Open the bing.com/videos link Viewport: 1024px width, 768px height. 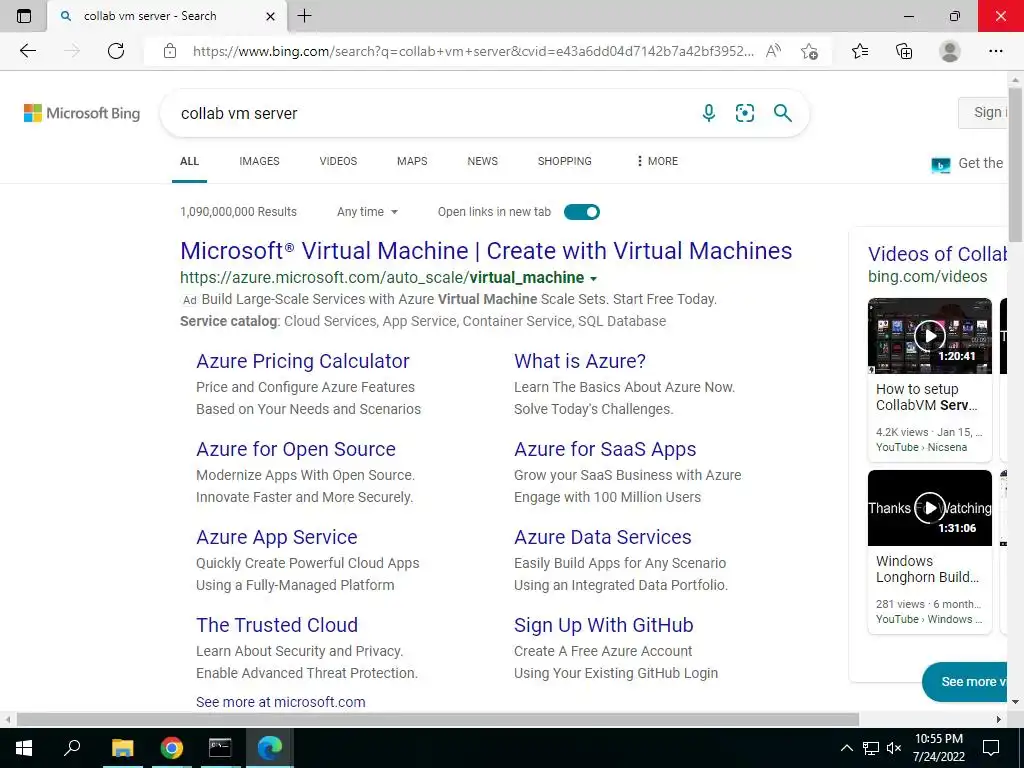[927, 276]
